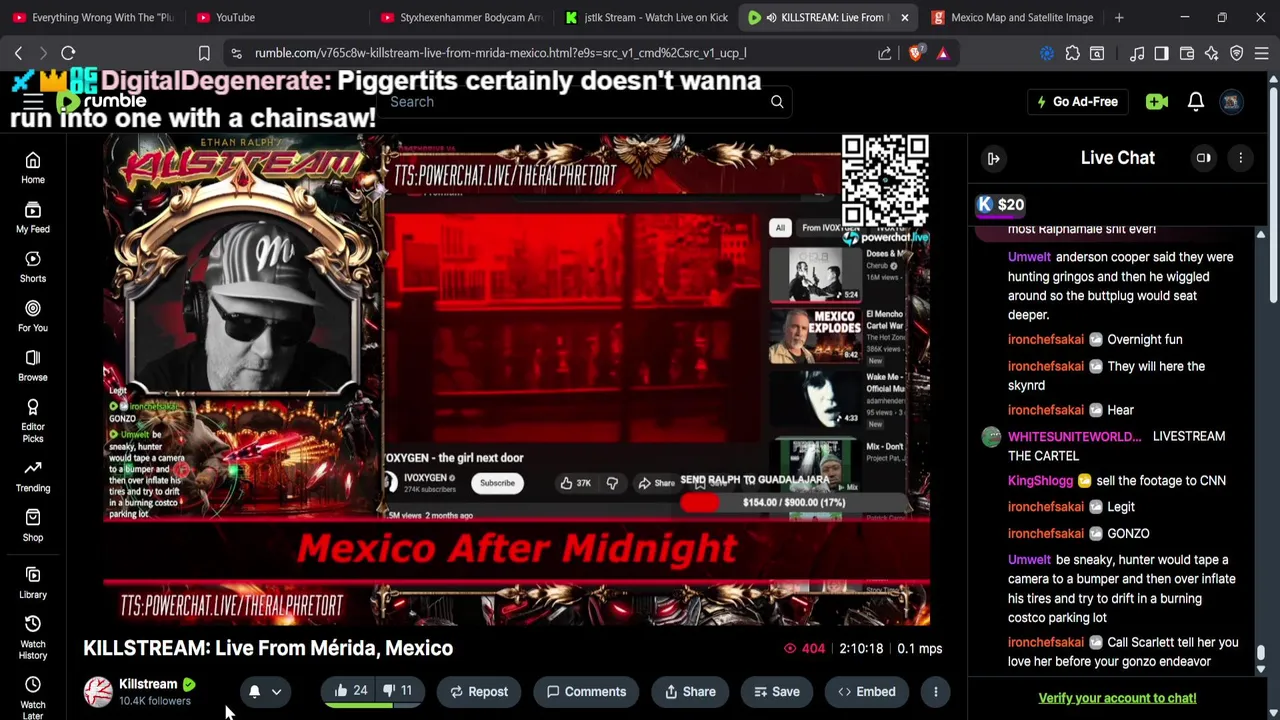Image resolution: width=1280 pixels, height=720 pixels.
Task: Click the browser address bar URL
Action: 500,53
